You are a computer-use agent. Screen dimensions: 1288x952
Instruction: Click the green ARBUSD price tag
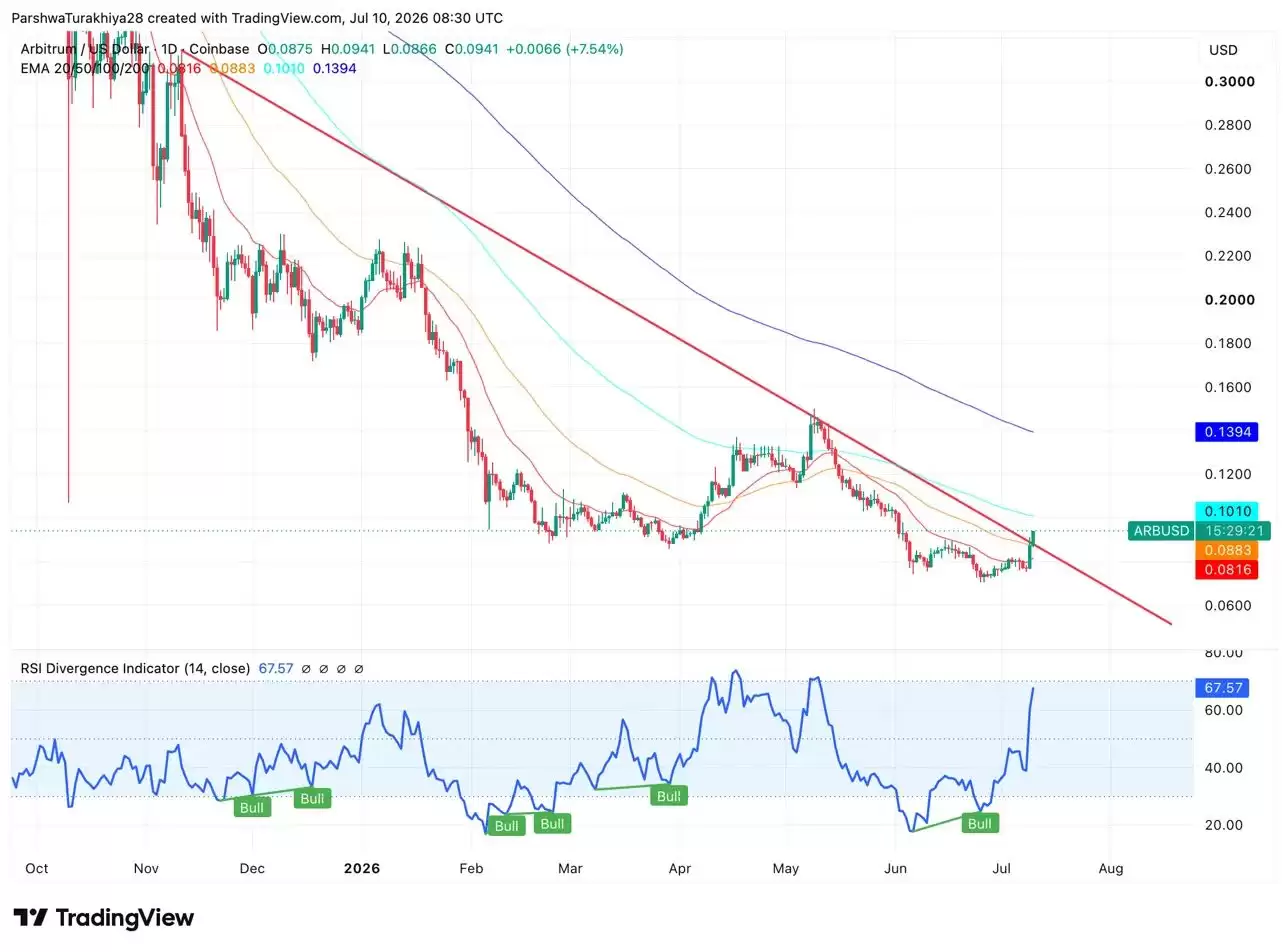click(x=1160, y=531)
